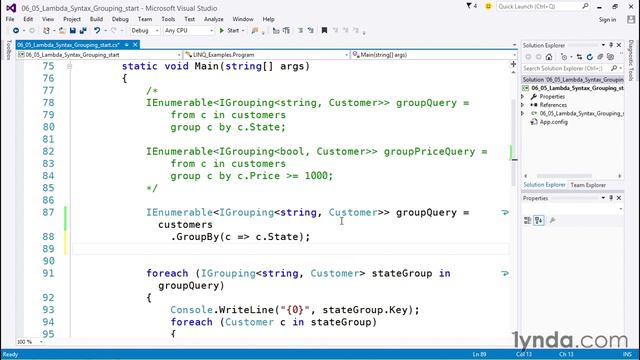
Task: Click the Open File folder icon
Action: tap(62, 31)
